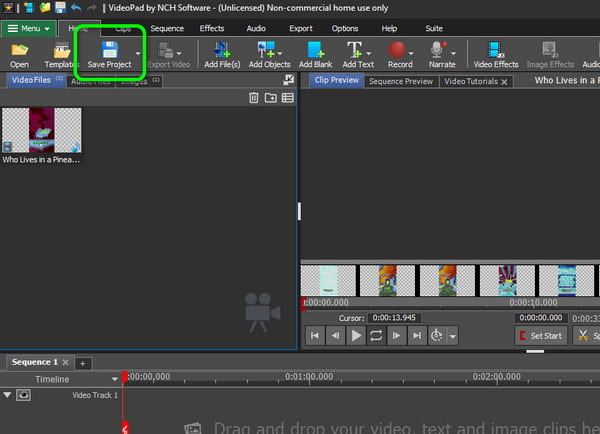Image resolution: width=600 pixels, height=434 pixels.
Task: Select the Who Lives in a Pinea... clip thumbnail
Action: pyautogui.click(x=41, y=130)
